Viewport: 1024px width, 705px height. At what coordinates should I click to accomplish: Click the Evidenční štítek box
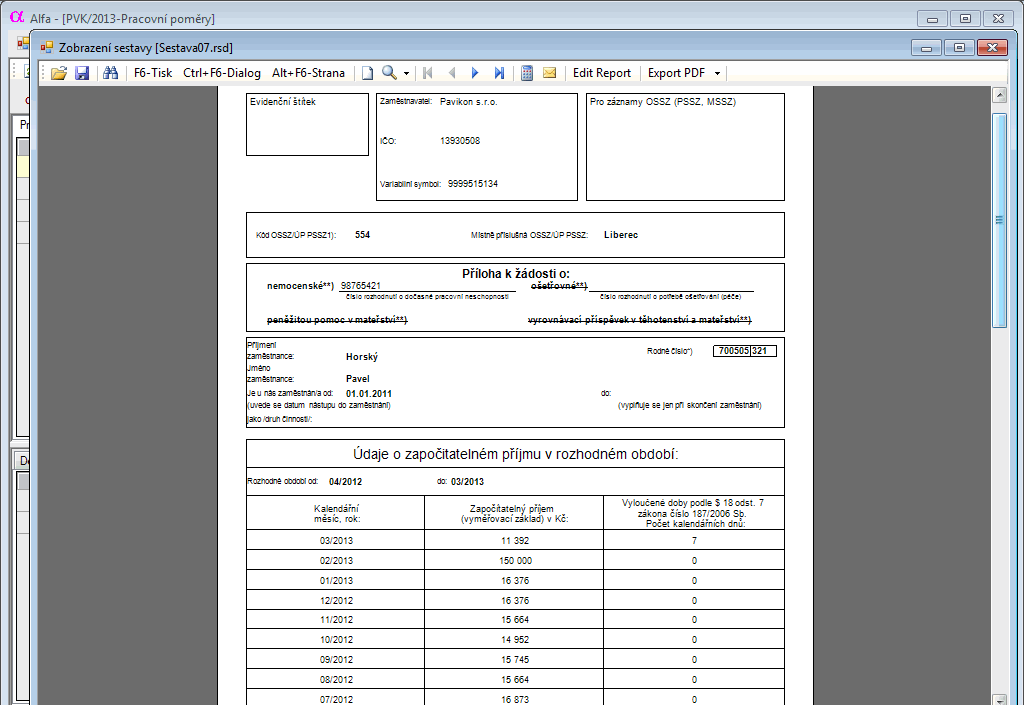click(308, 125)
